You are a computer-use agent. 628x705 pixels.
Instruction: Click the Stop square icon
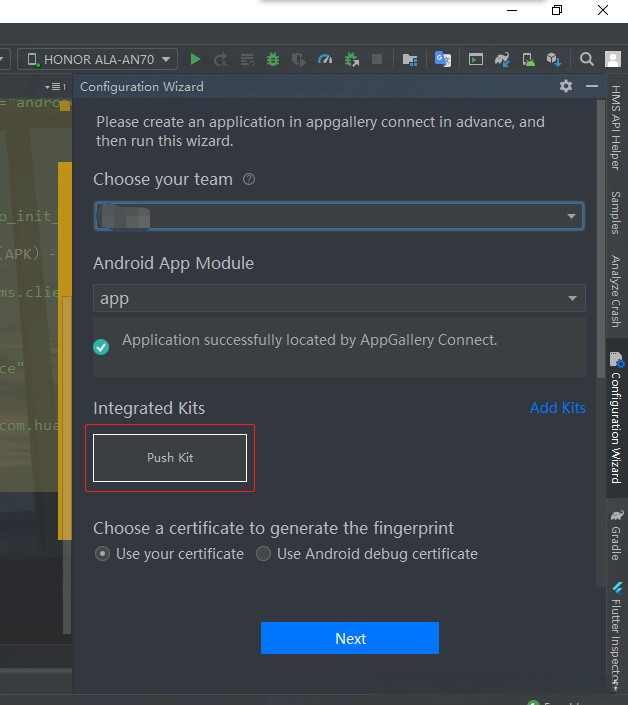tap(377, 59)
